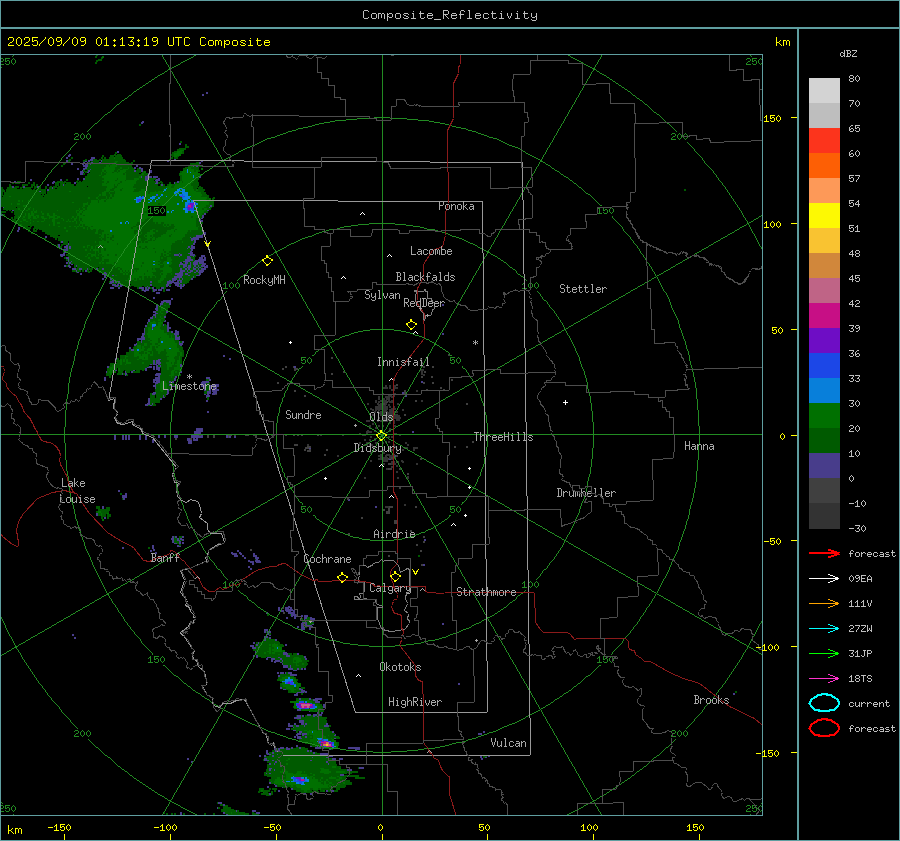900x841 pixels.
Task: Click the Sylvan town label
Action: (x=382, y=295)
